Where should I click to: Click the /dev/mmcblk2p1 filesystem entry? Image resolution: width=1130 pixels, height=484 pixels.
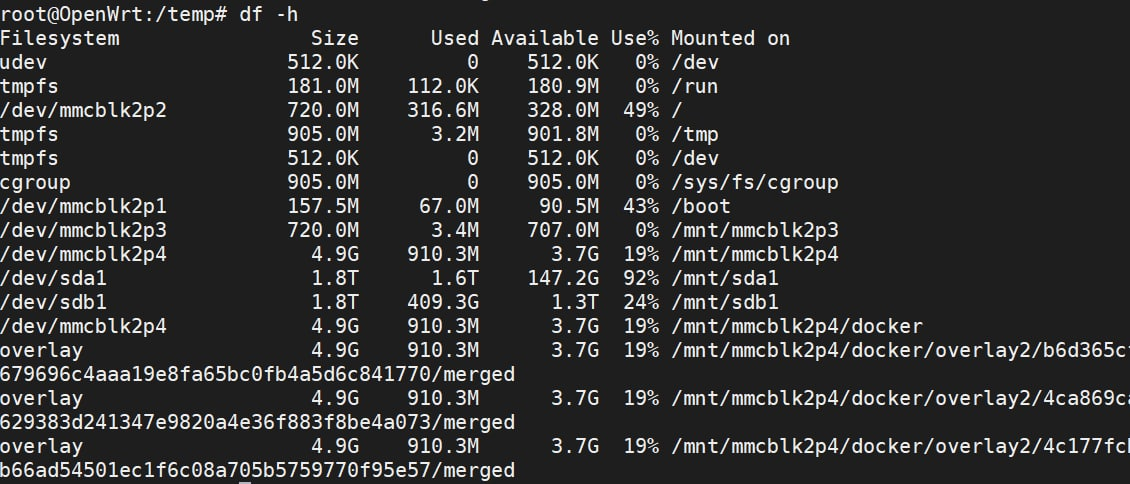84,207
